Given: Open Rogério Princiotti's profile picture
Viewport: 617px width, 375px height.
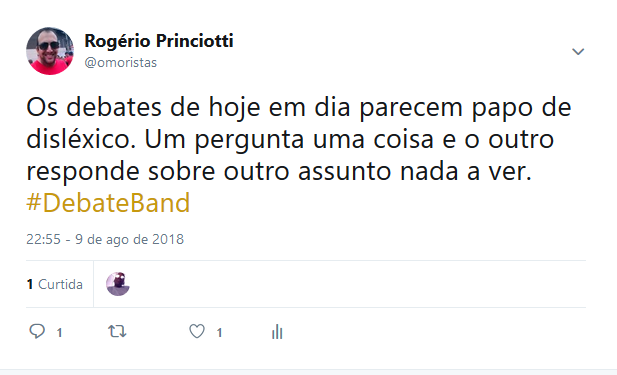Looking at the screenshot, I should pos(50,51).
